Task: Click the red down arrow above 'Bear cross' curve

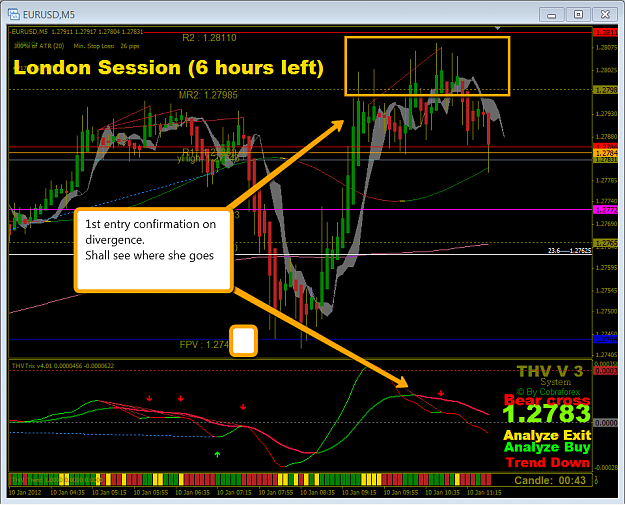Action: pyautogui.click(x=441, y=393)
